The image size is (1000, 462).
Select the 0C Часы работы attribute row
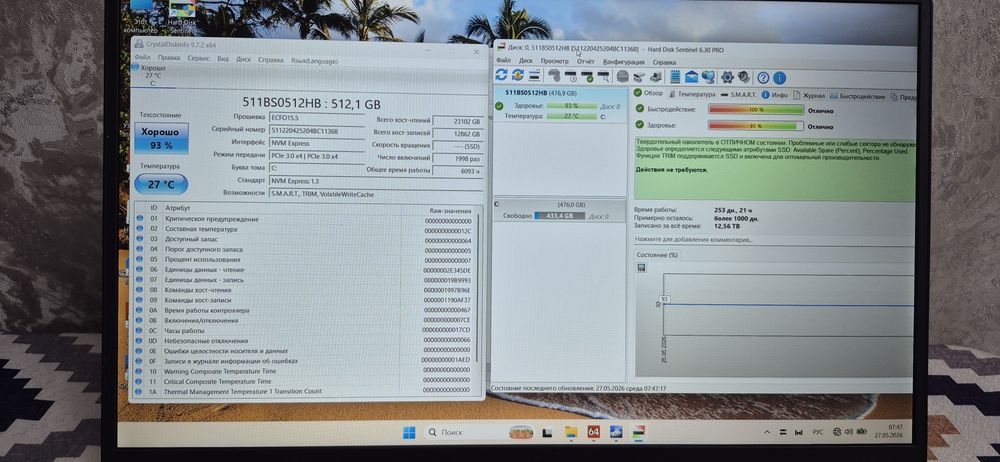coord(305,331)
